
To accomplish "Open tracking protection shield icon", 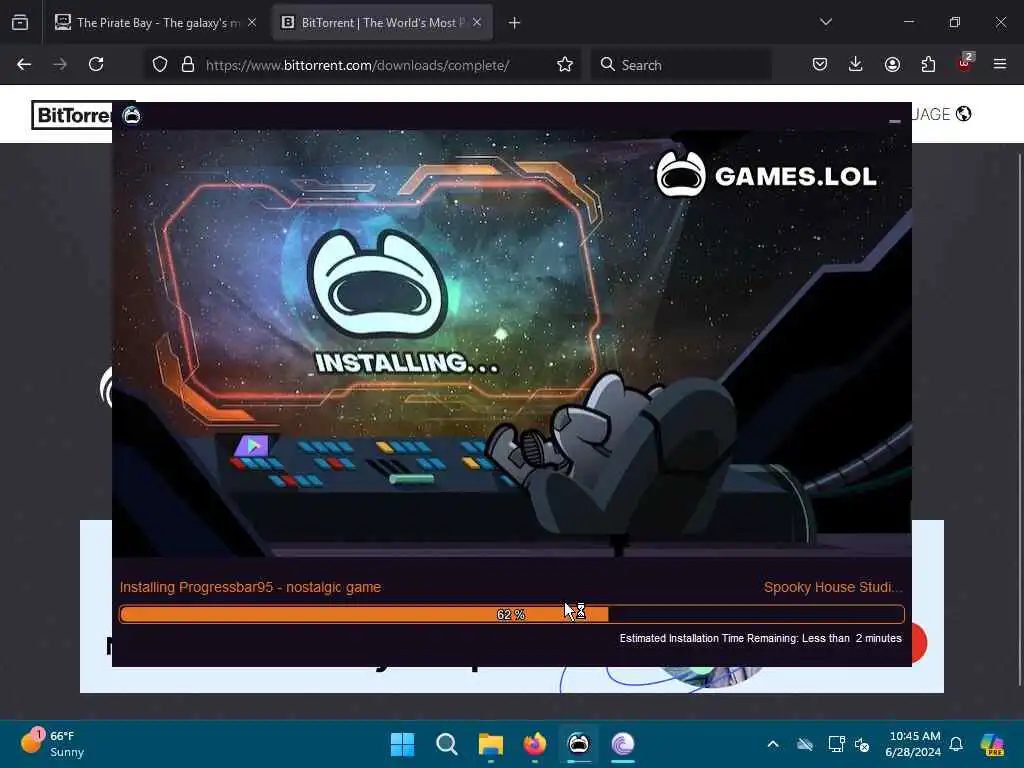I will [160, 65].
